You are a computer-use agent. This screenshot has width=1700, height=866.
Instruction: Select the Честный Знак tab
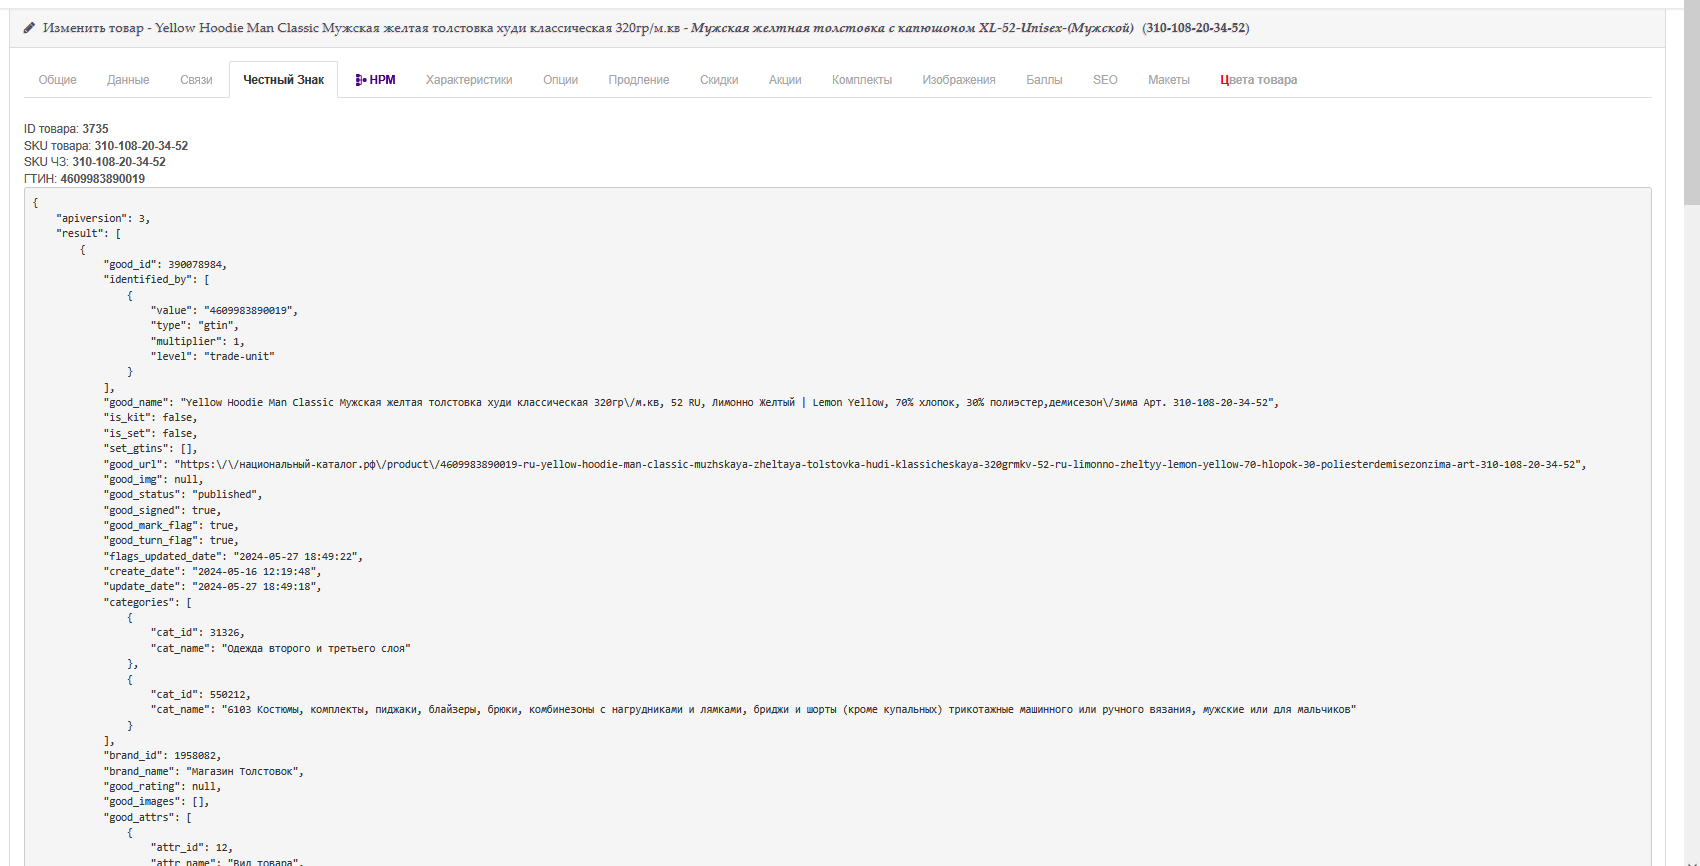pos(283,80)
